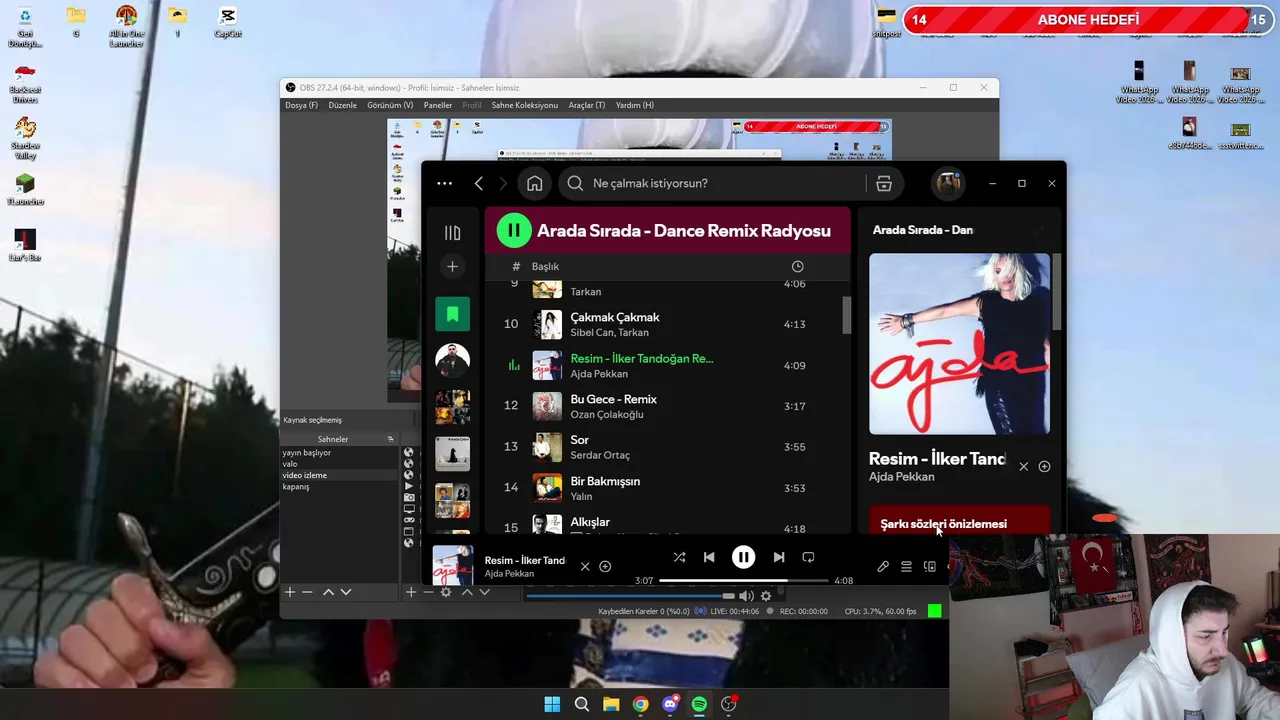Select the track Bir Bakmışsın

667,488
